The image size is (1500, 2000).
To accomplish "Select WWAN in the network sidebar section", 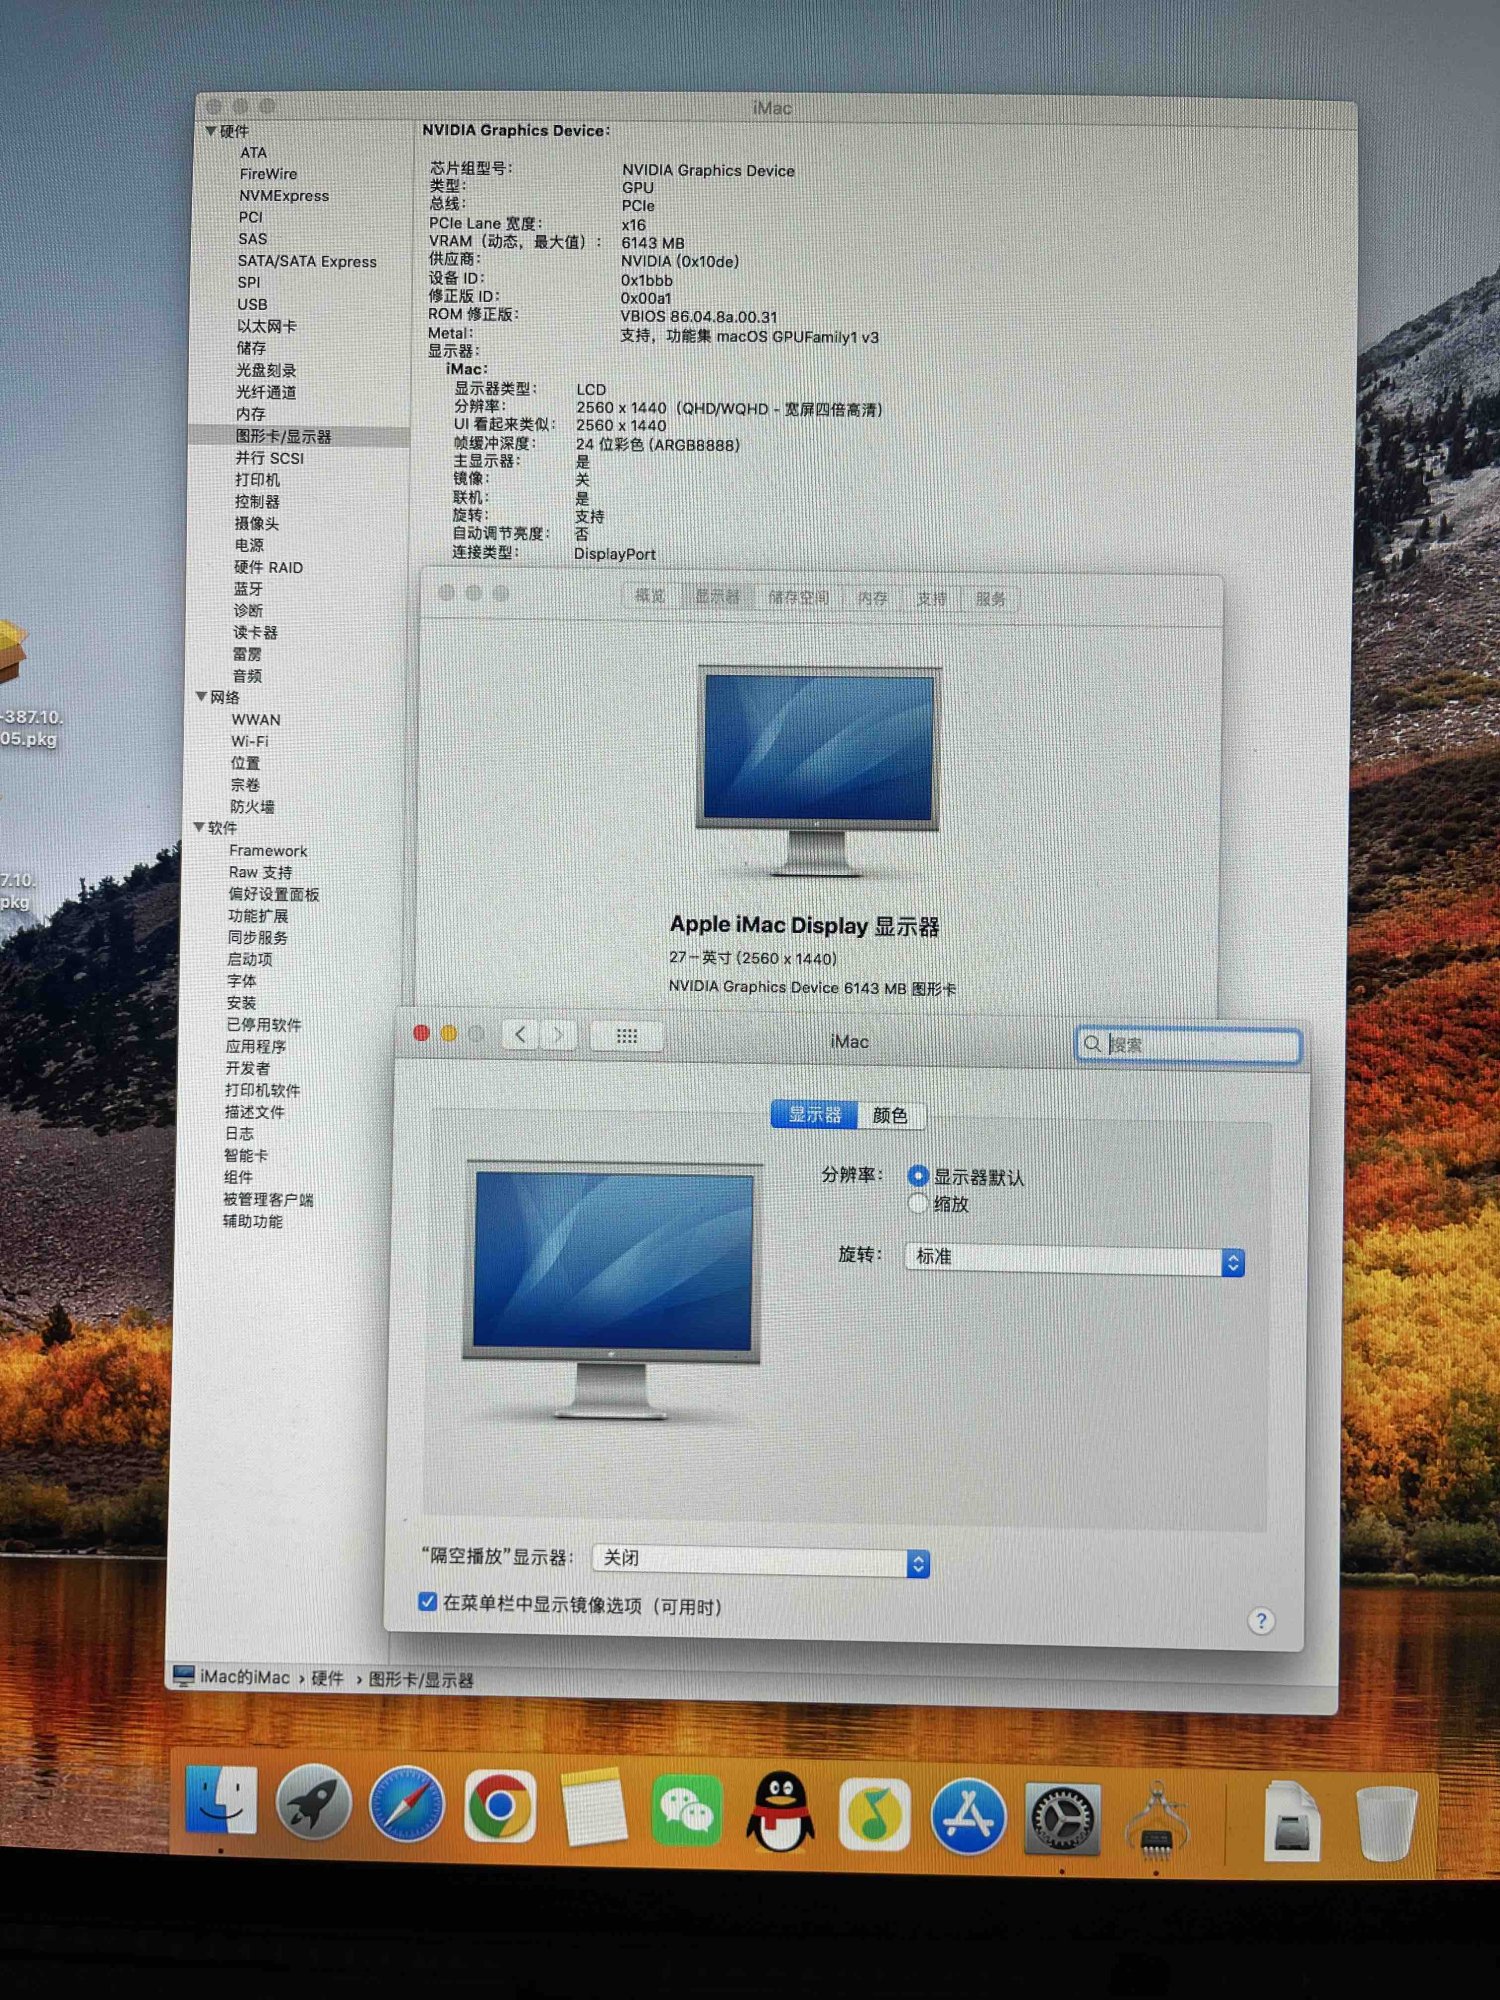I will 256,719.
